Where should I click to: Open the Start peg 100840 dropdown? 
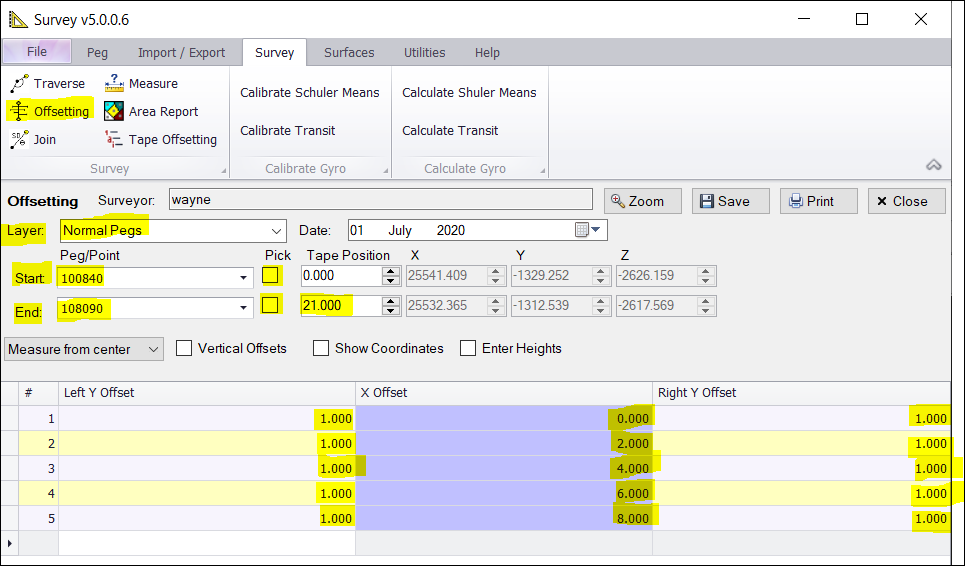pyautogui.click(x=244, y=277)
